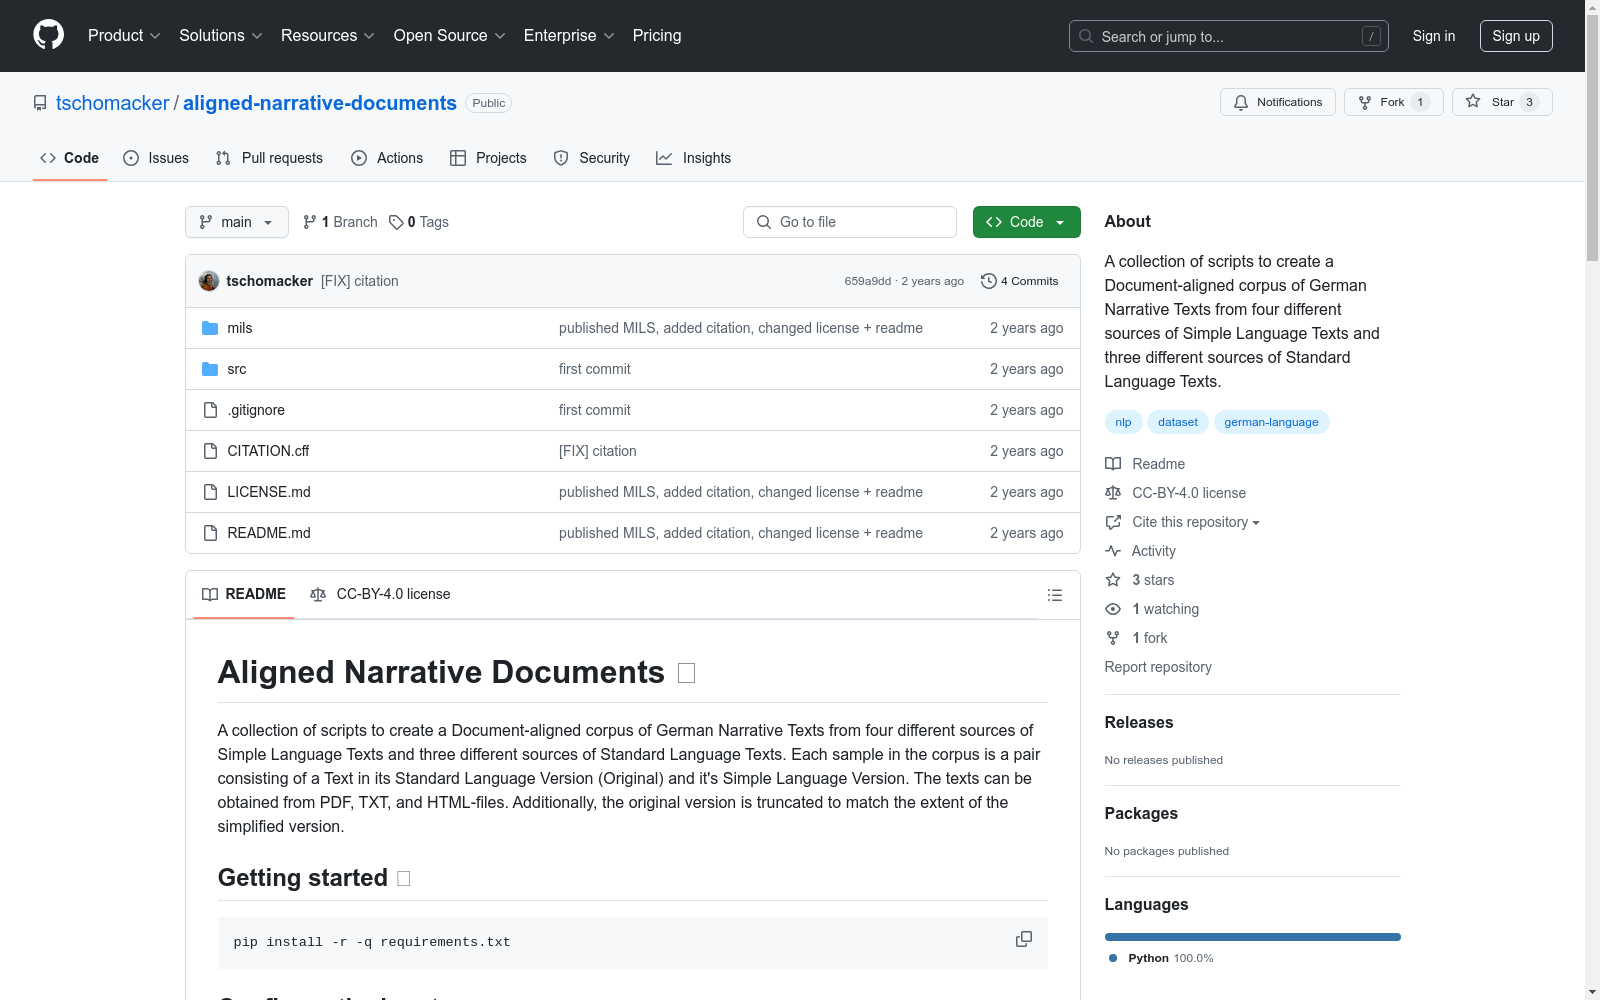This screenshot has width=1600, height=1000.
Task: Switch to the Security tab
Action: point(592,158)
